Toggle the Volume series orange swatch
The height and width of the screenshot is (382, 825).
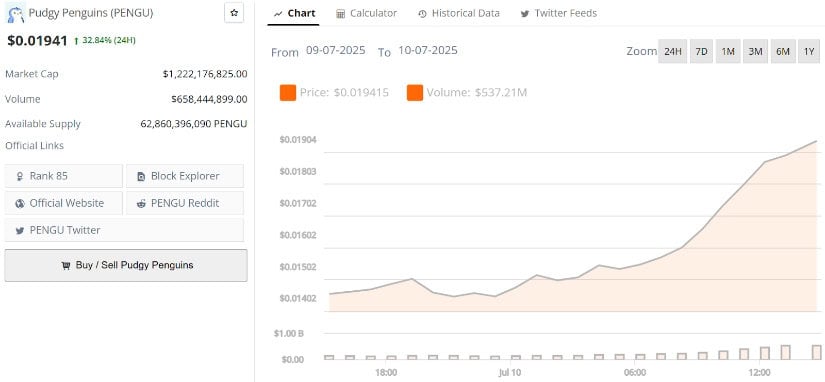pyautogui.click(x=415, y=93)
